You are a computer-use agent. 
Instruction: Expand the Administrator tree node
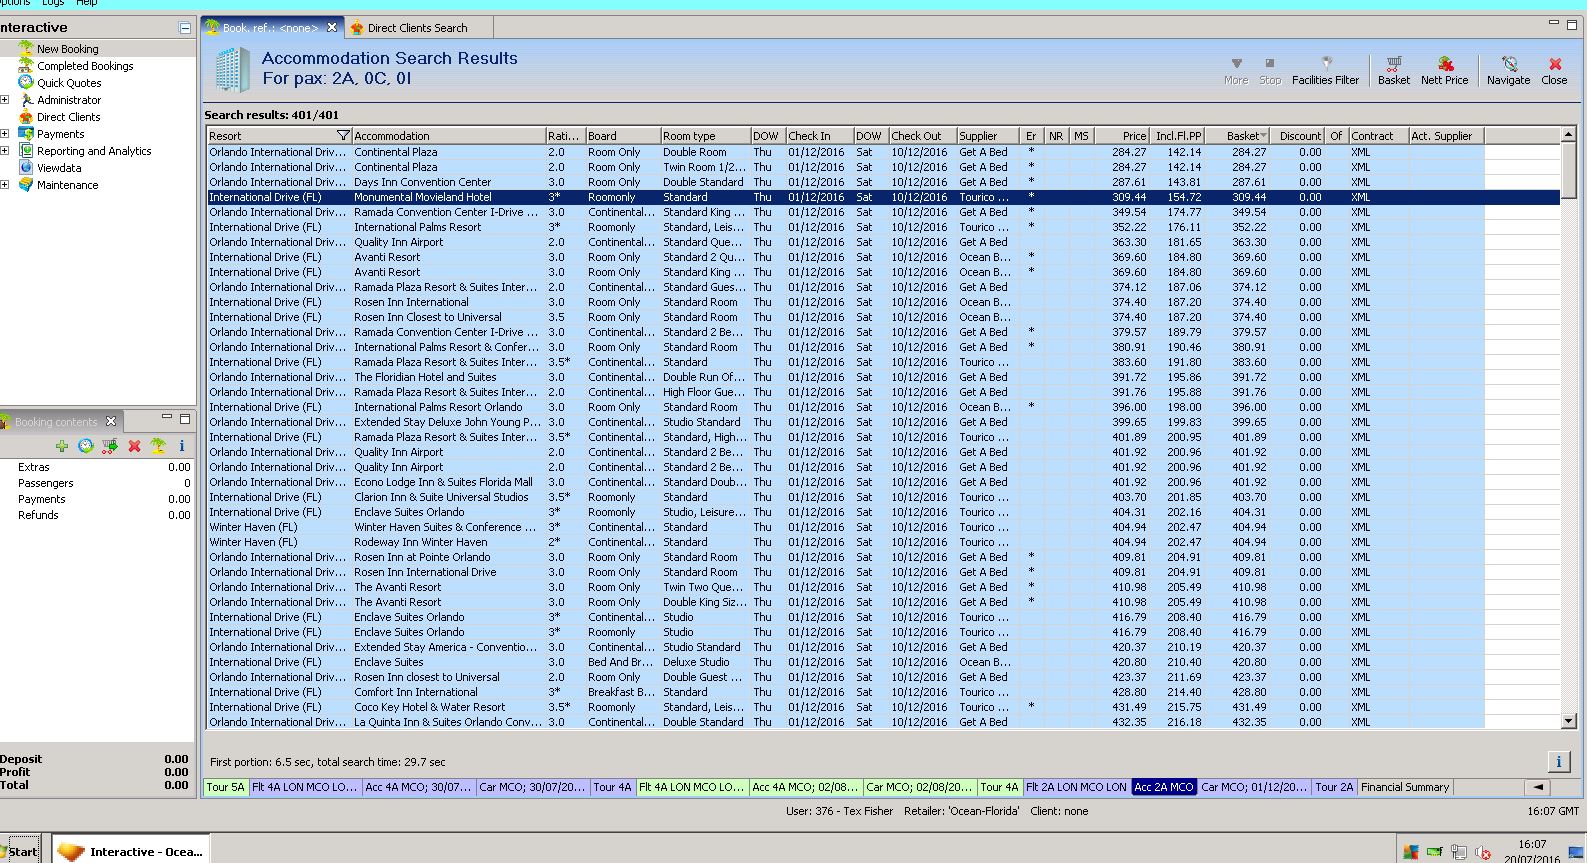(5, 100)
